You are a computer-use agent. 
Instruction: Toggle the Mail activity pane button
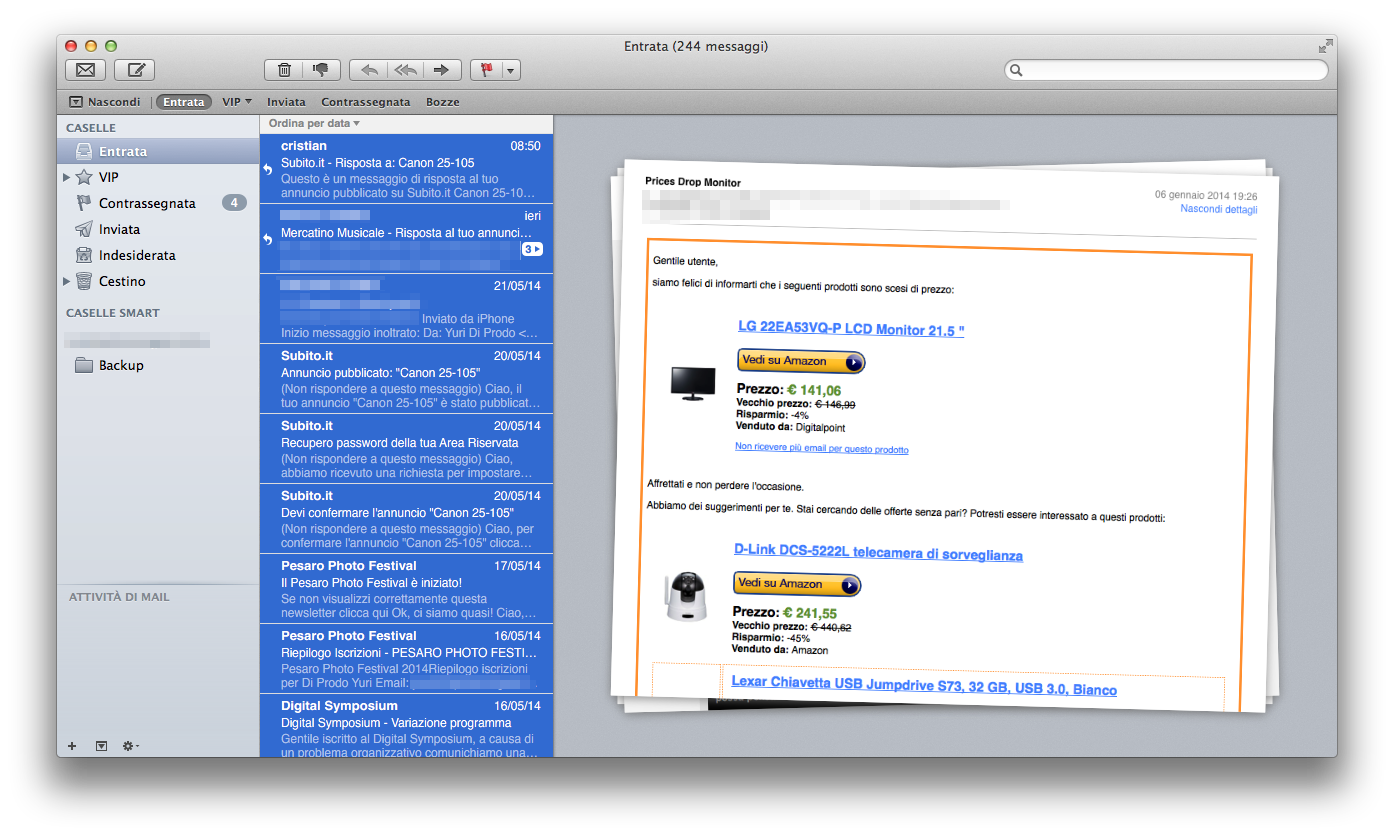click(101, 746)
